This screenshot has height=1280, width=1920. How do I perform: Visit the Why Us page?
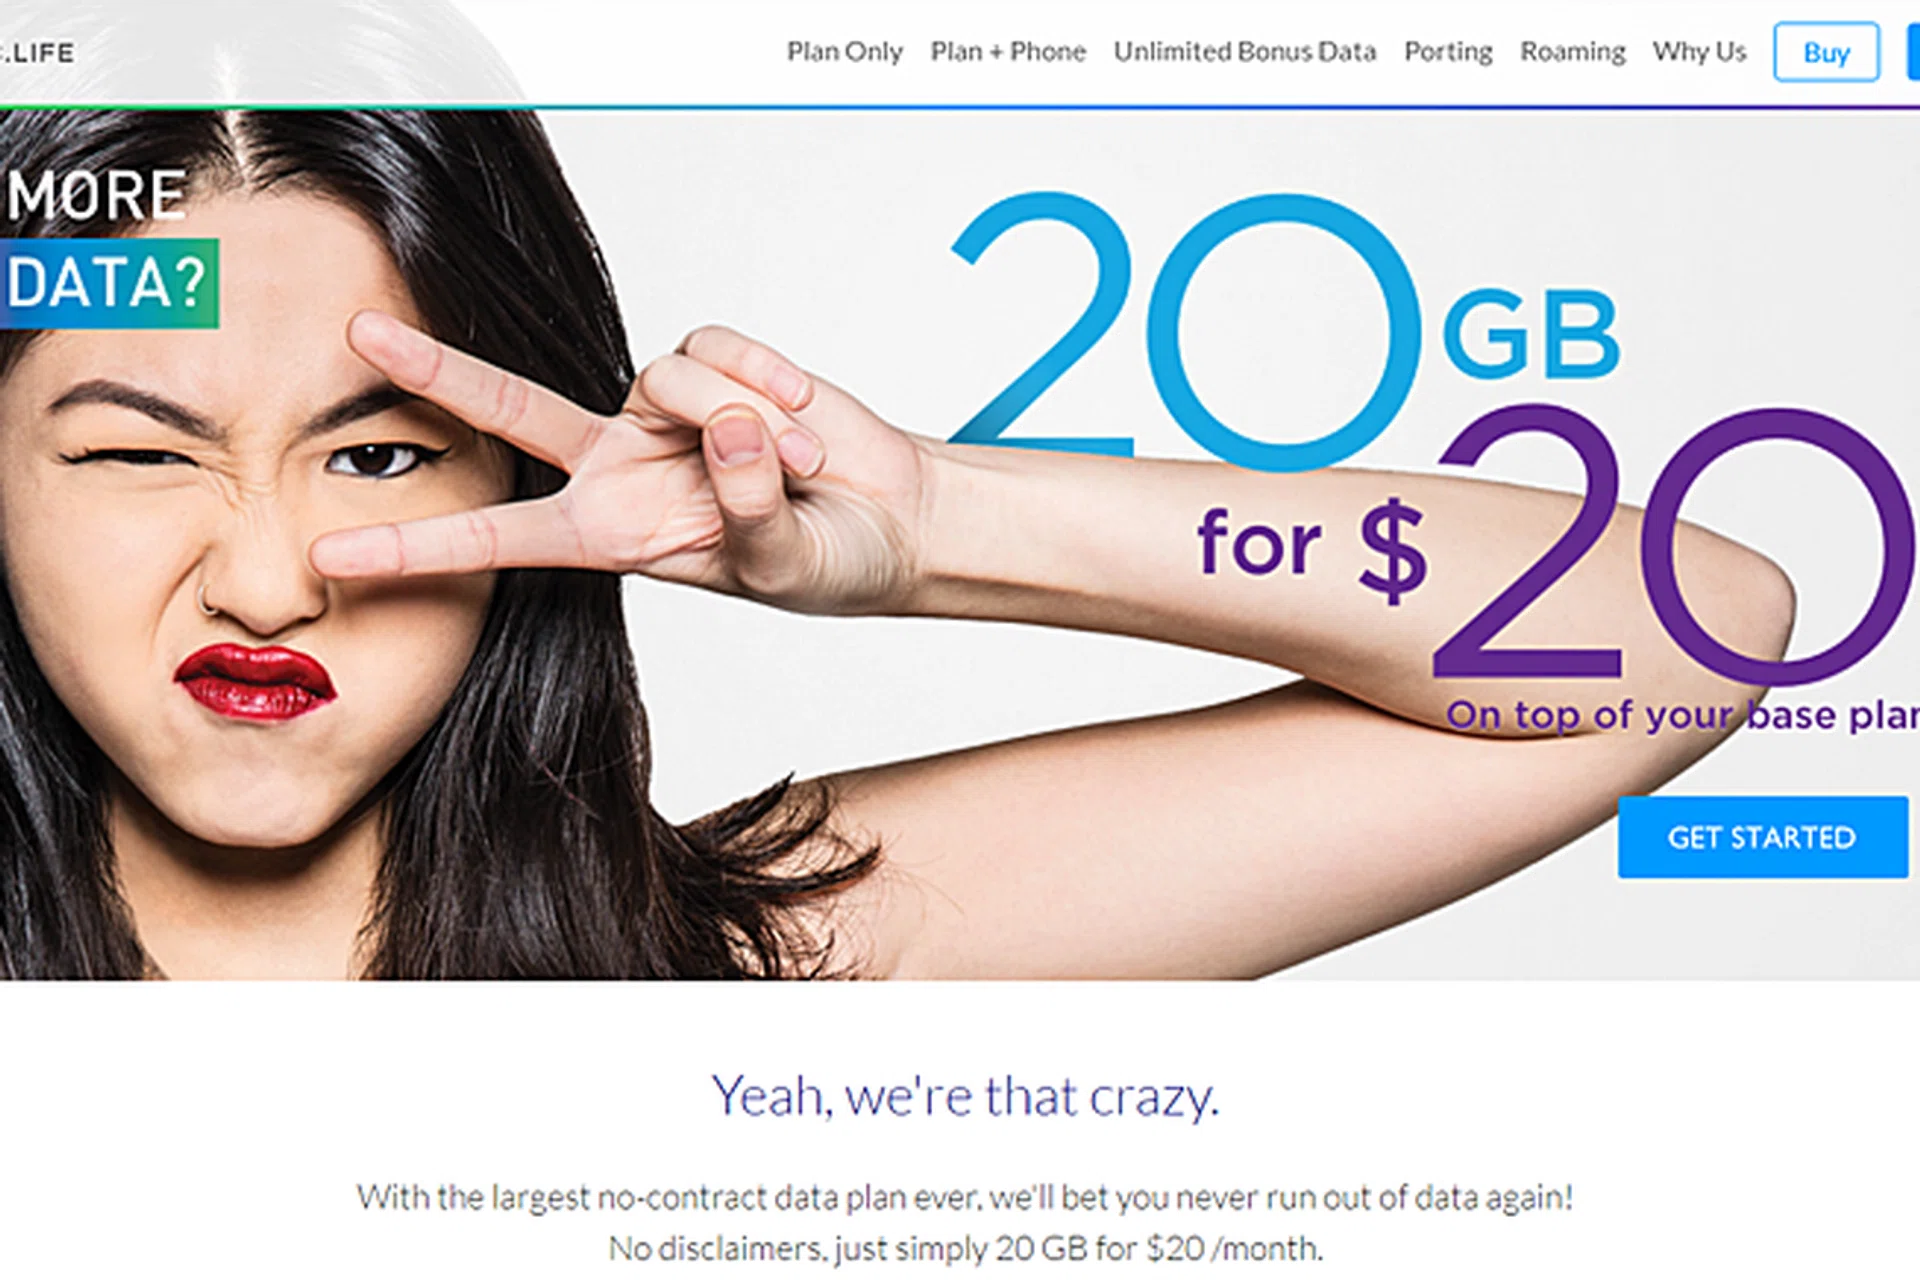coord(1699,52)
